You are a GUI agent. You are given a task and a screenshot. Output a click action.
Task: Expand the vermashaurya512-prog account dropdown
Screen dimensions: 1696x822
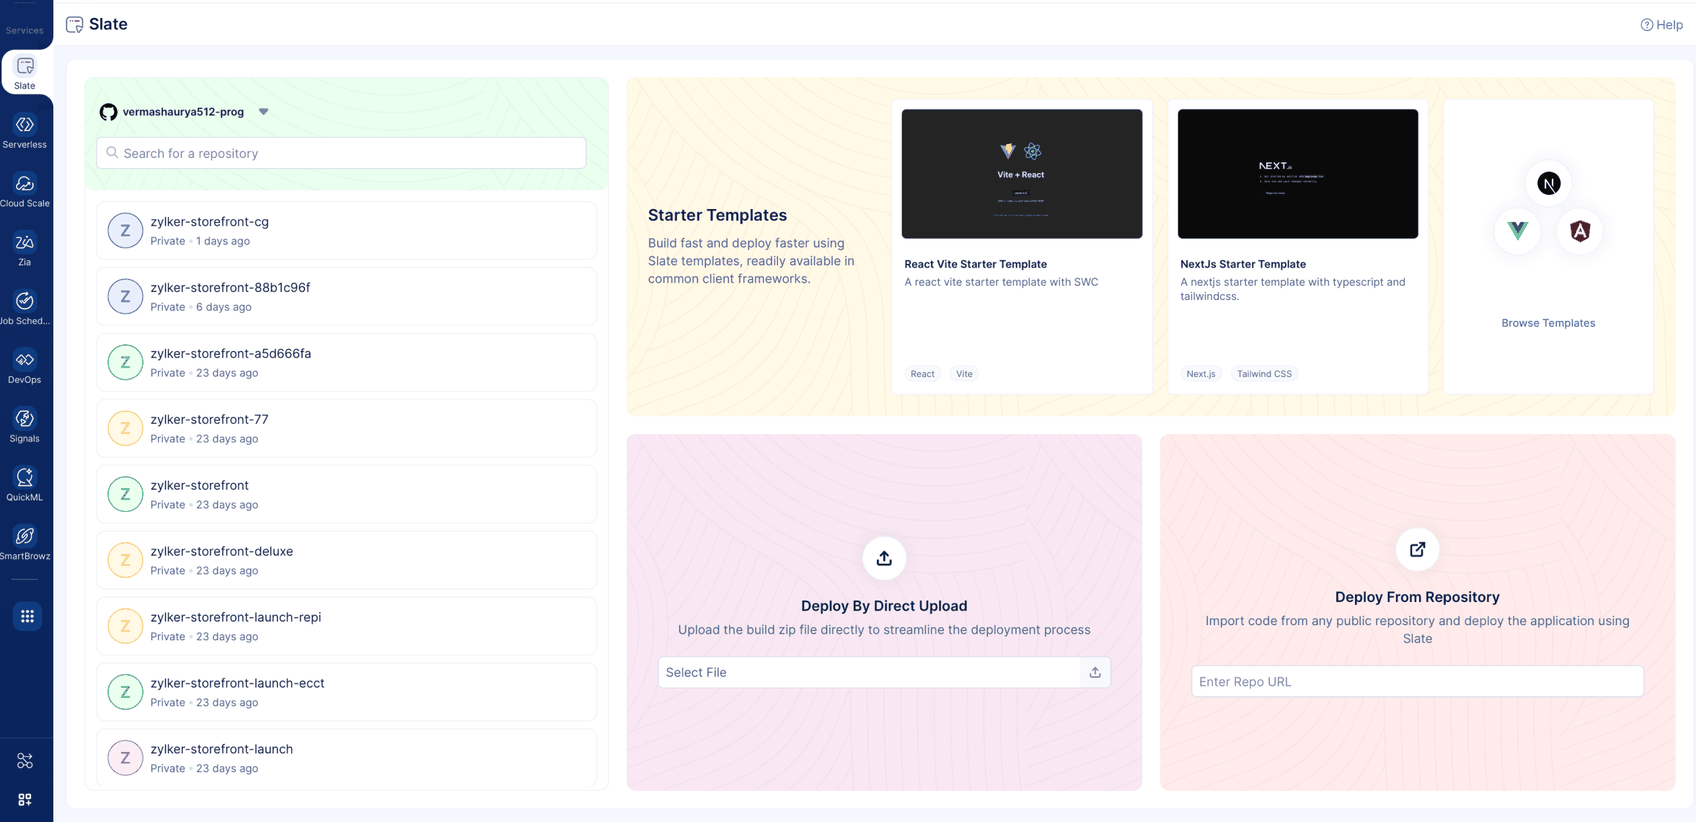point(264,112)
